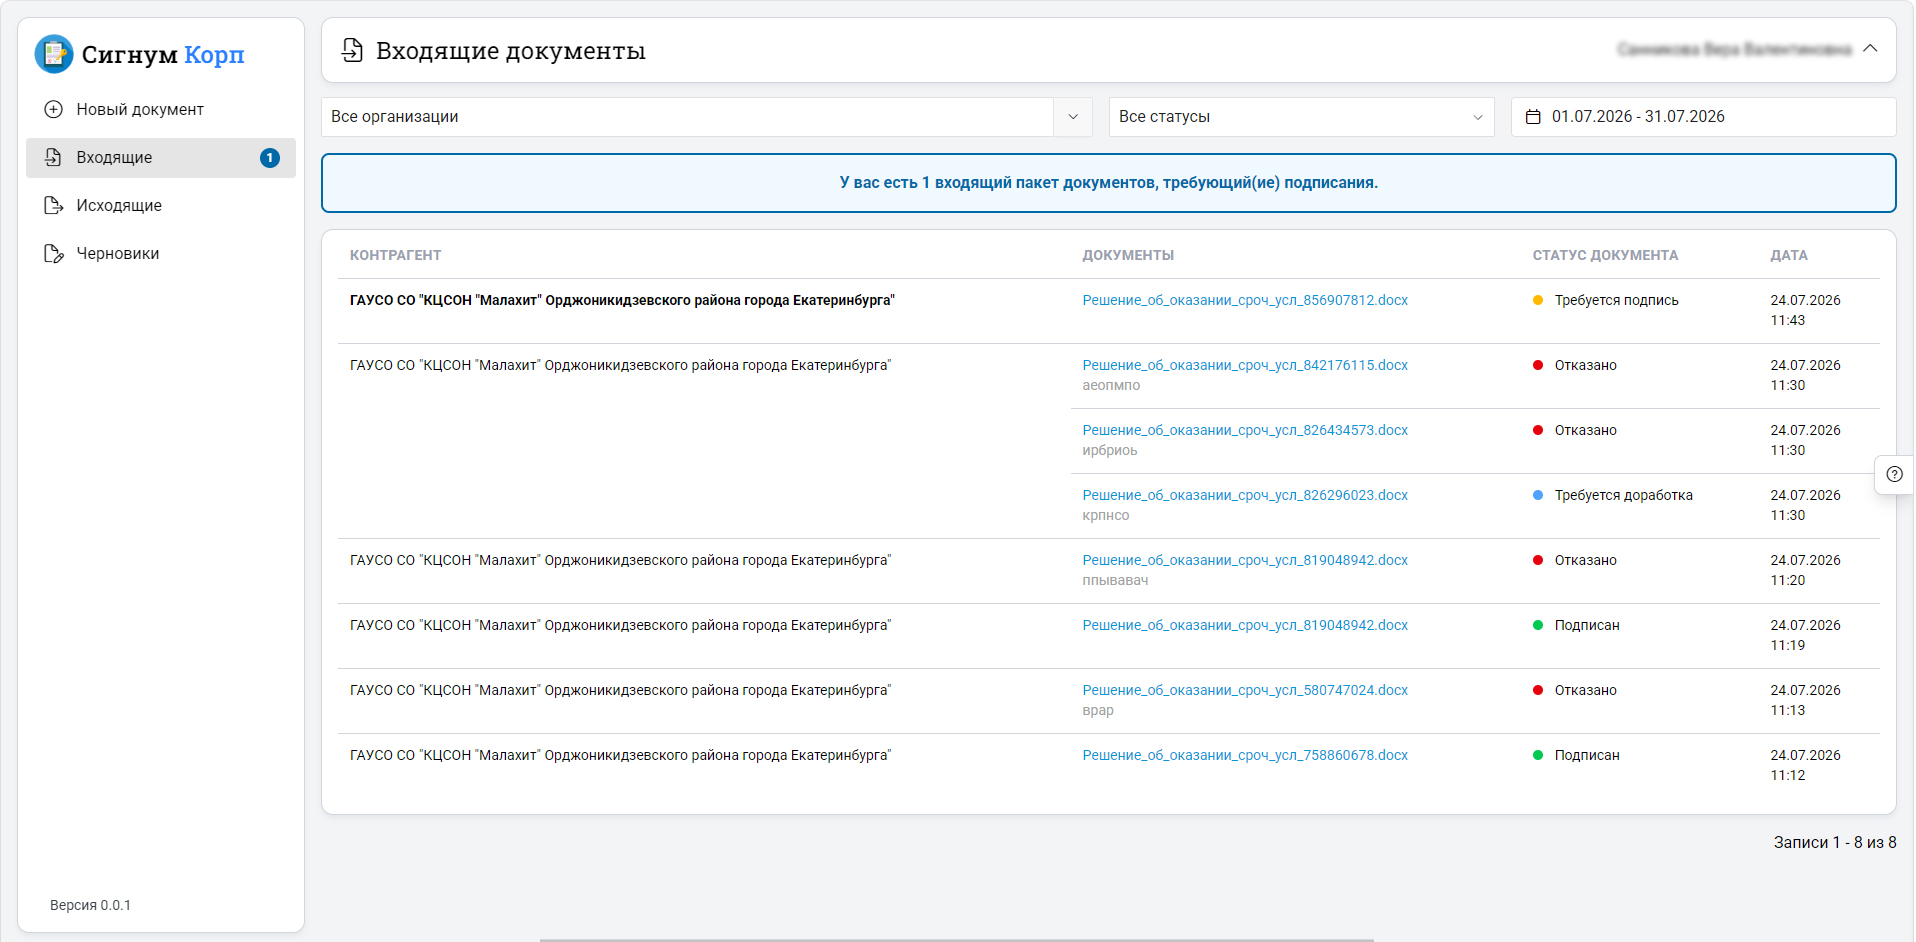Click the Исходящие sidebar document icon
The width and height of the screenshot is (1916, 942).
(54, 205)
